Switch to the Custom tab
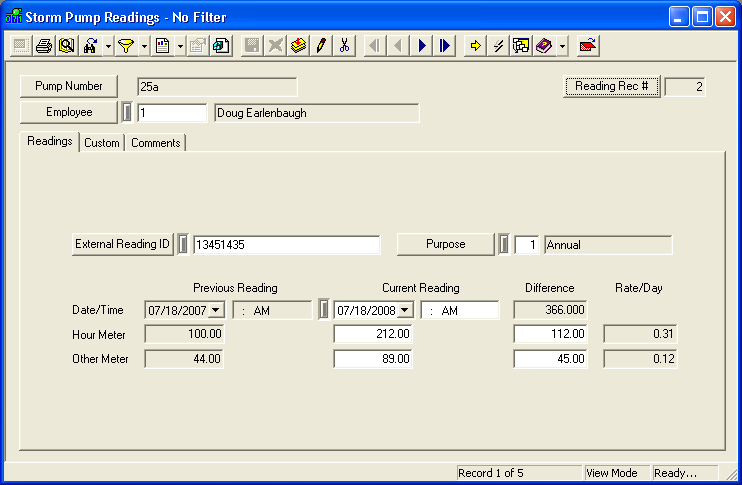 pyautogui.click(x=102, y=143)
